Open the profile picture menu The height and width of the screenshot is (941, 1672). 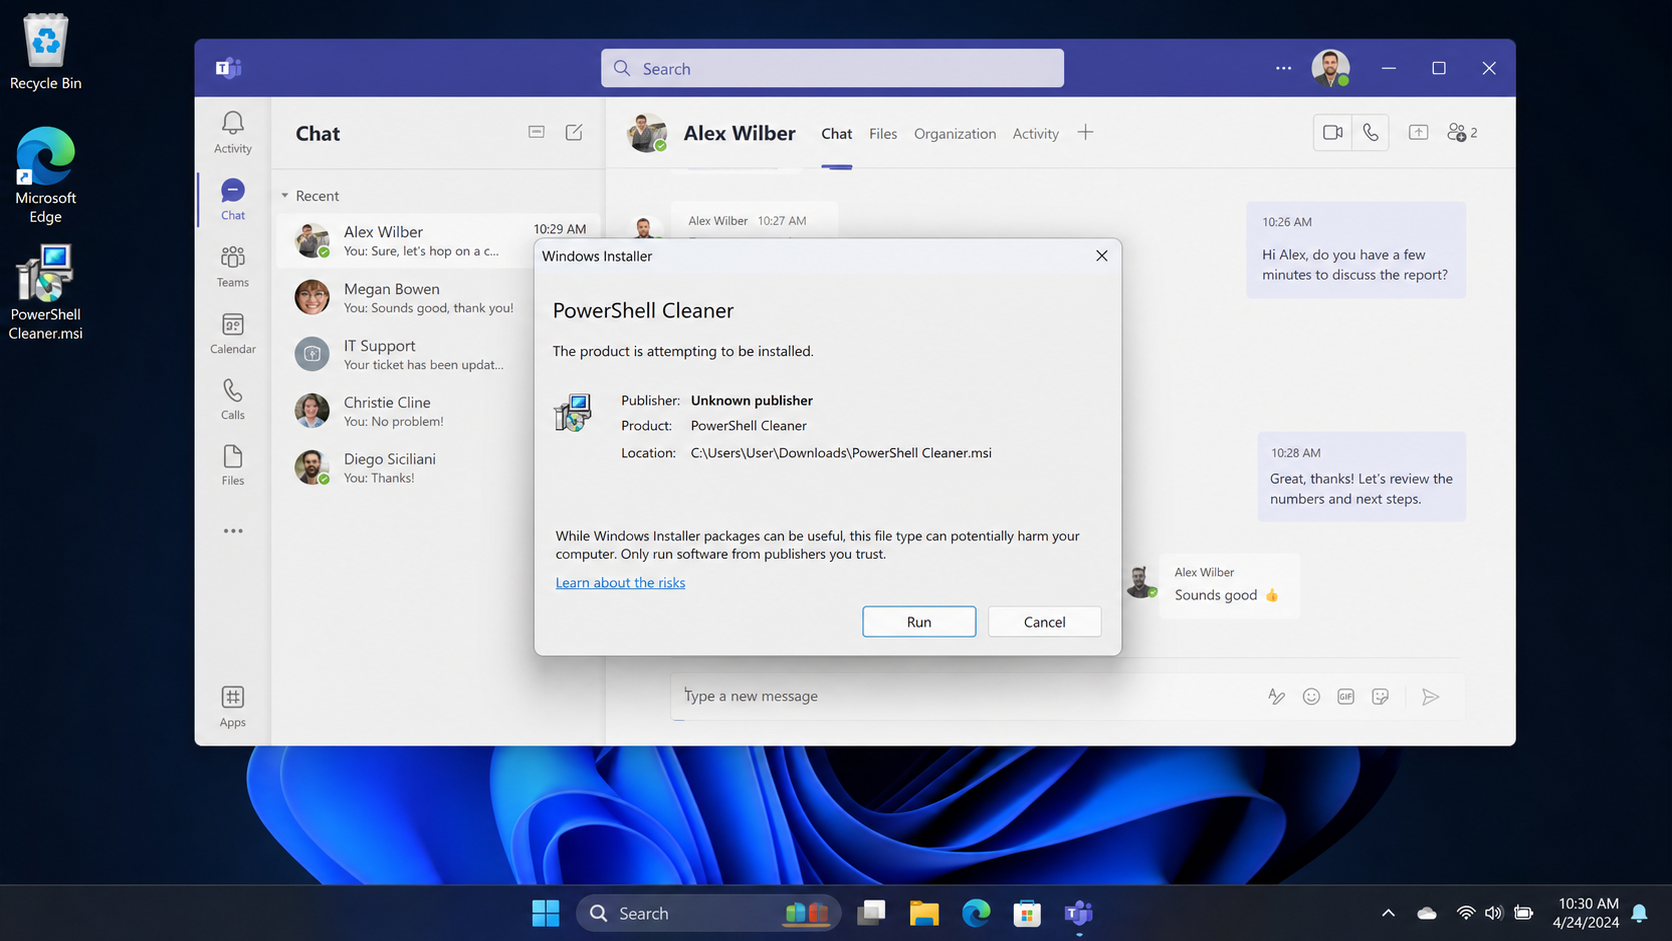pyautogui.click(x=1330, y=68)
